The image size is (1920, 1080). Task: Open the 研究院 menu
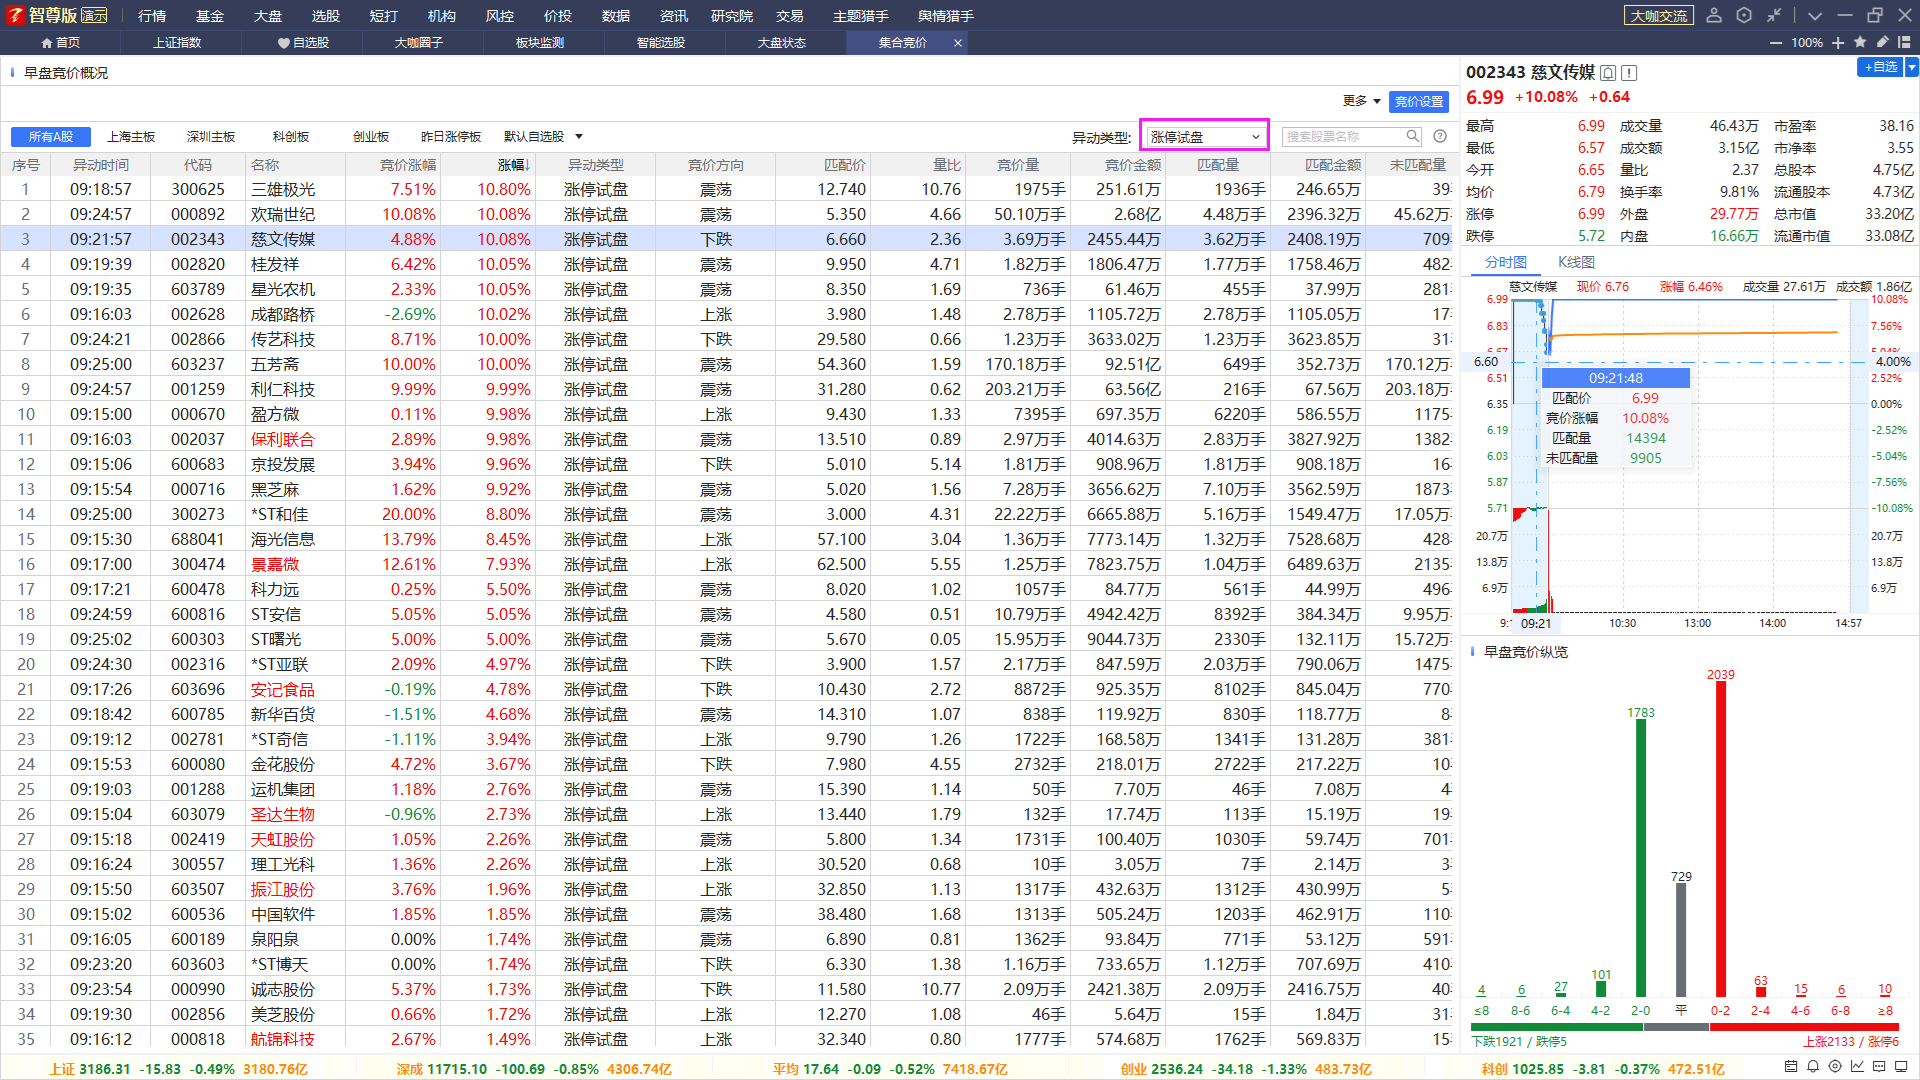[732, 15]
